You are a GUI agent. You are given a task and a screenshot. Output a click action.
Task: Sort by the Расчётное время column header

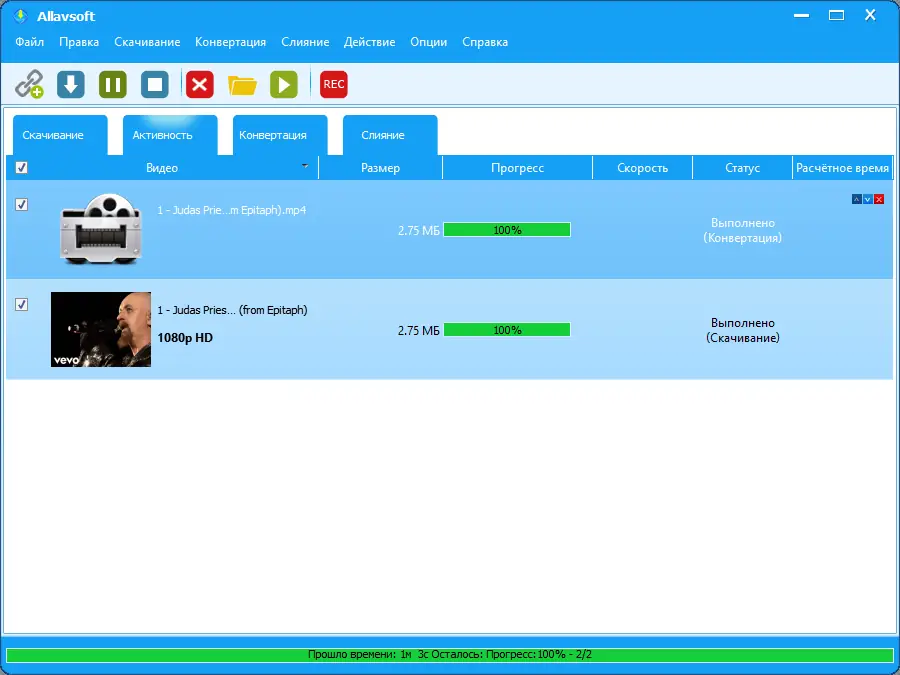[842, 168]
